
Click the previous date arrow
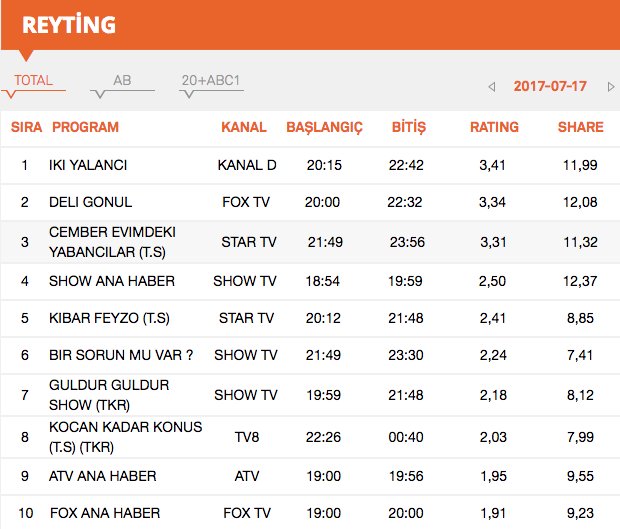point(492,87)
